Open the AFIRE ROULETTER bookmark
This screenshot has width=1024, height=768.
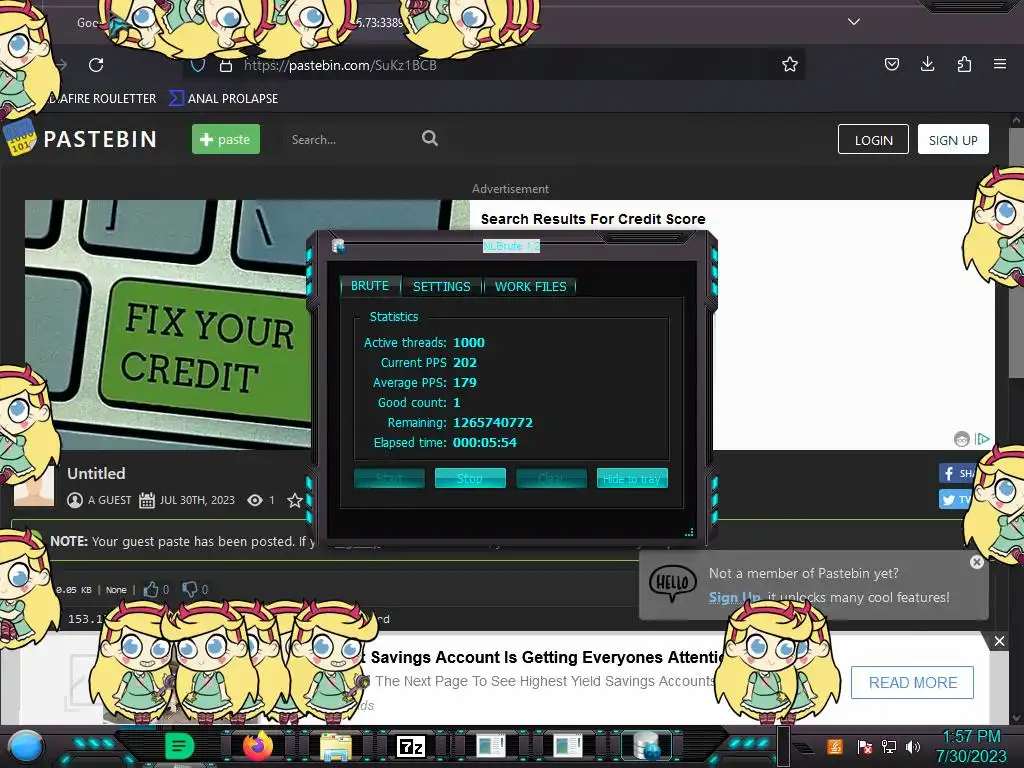pos(103,98)
